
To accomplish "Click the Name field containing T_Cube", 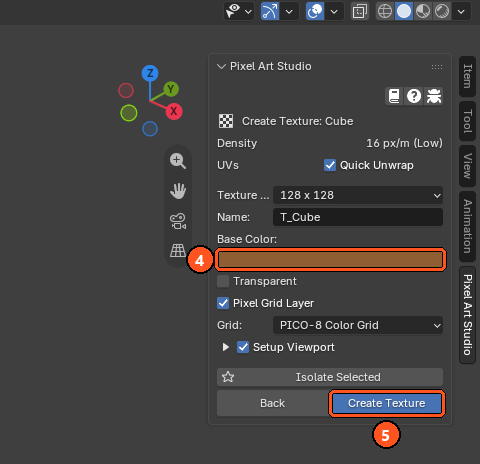I will 358,217.
